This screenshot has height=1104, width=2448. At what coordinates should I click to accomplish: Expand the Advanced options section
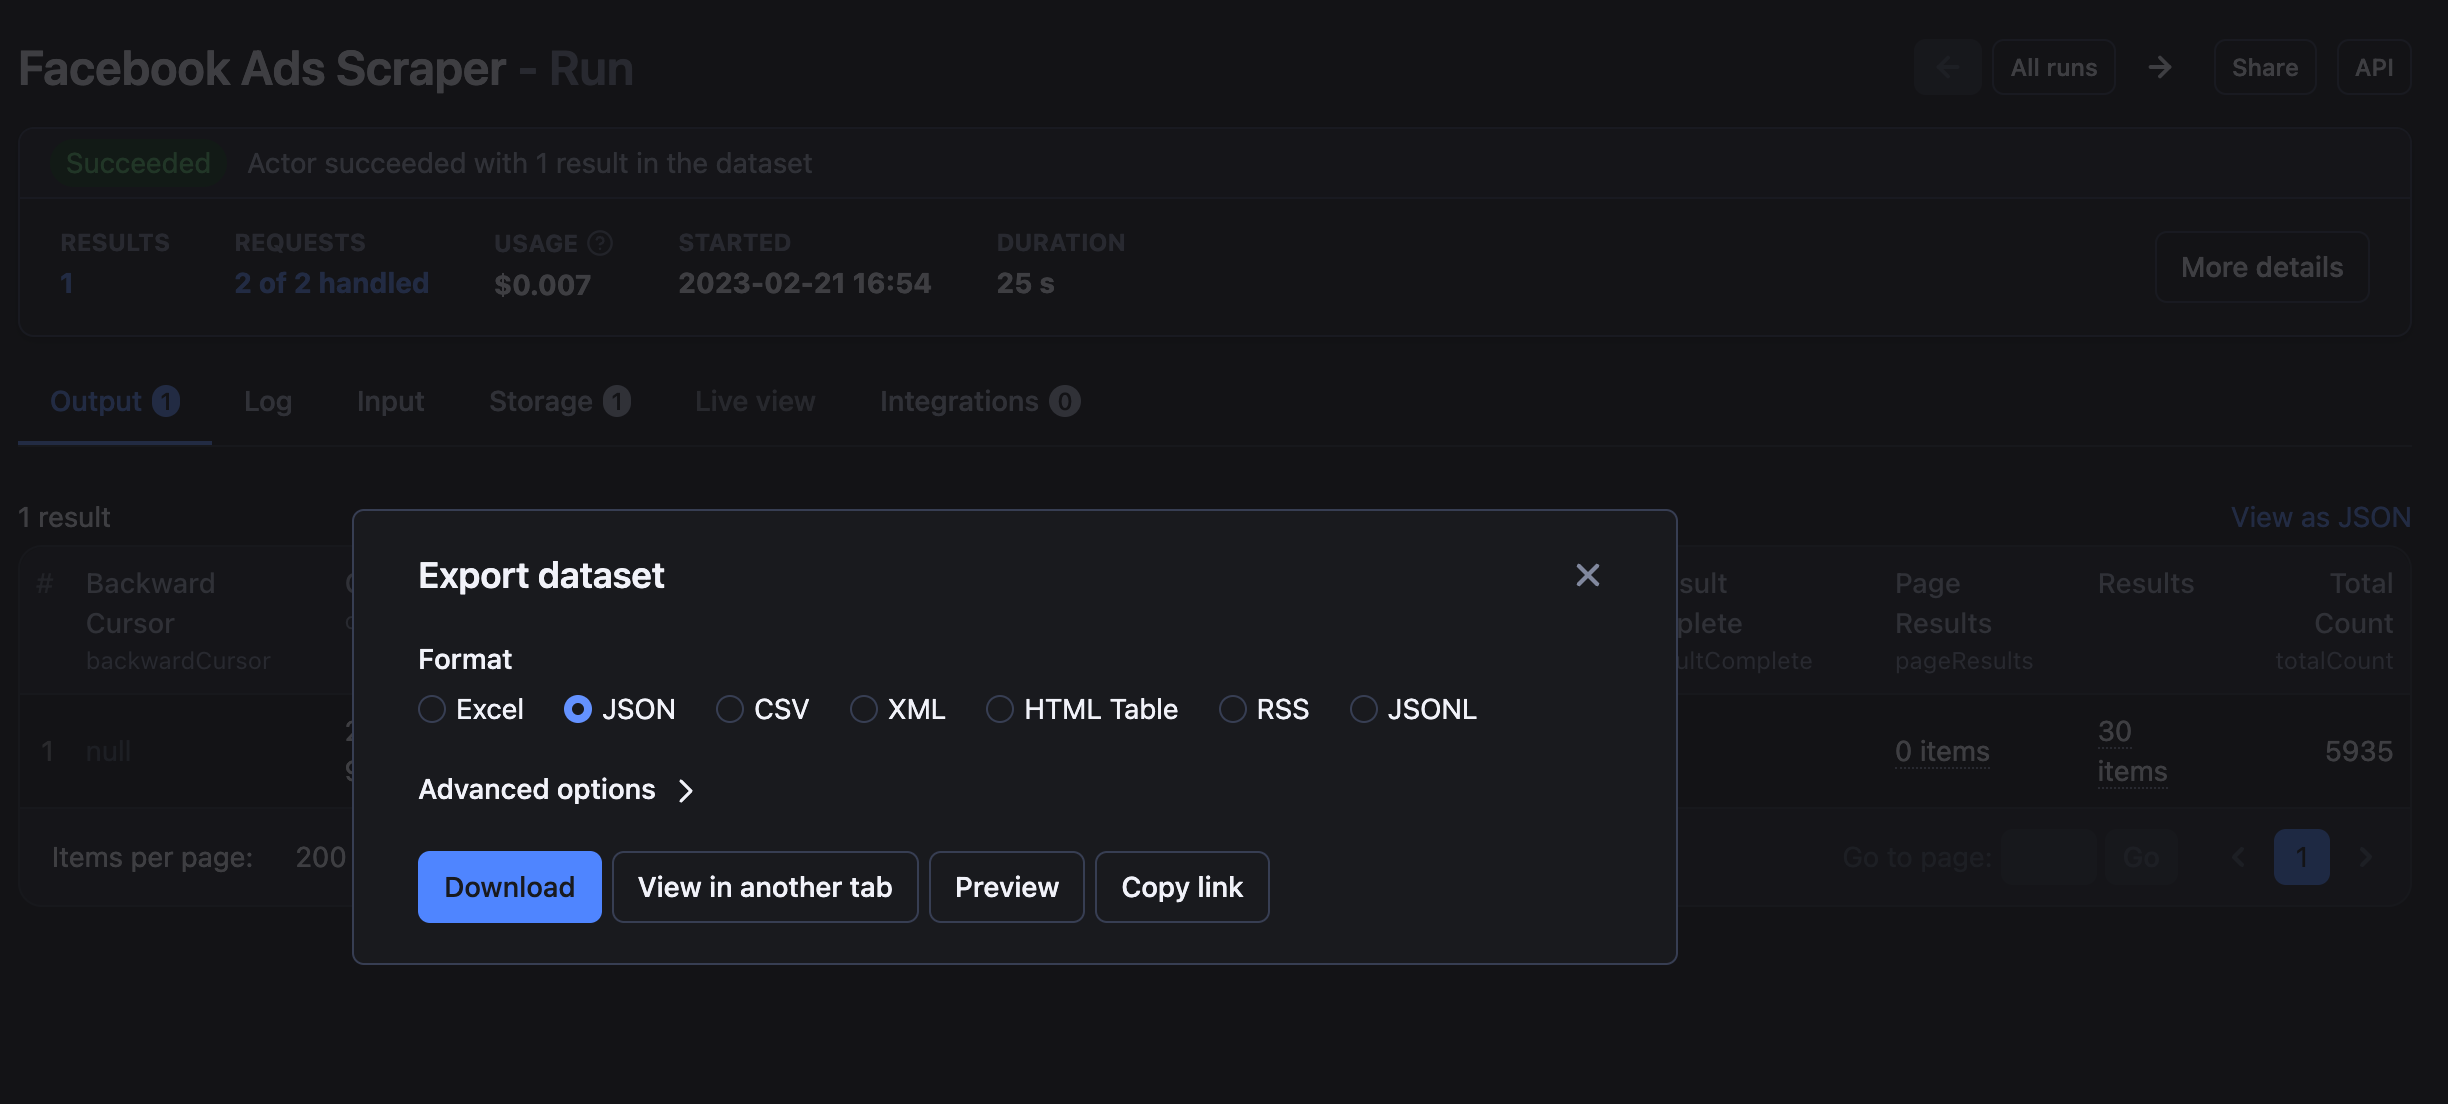(557, 787)
